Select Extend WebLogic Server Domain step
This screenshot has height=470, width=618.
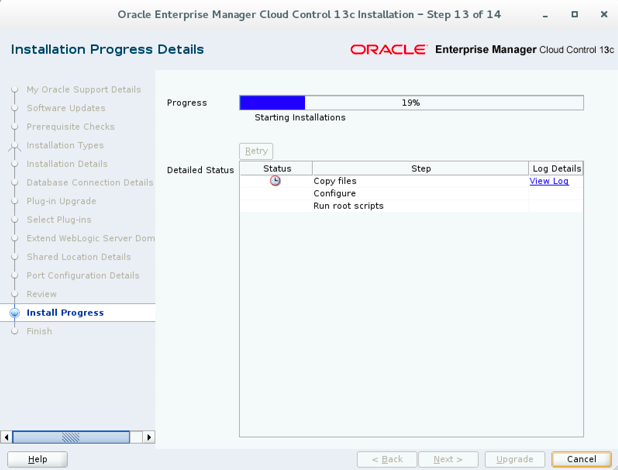[91, 238]
